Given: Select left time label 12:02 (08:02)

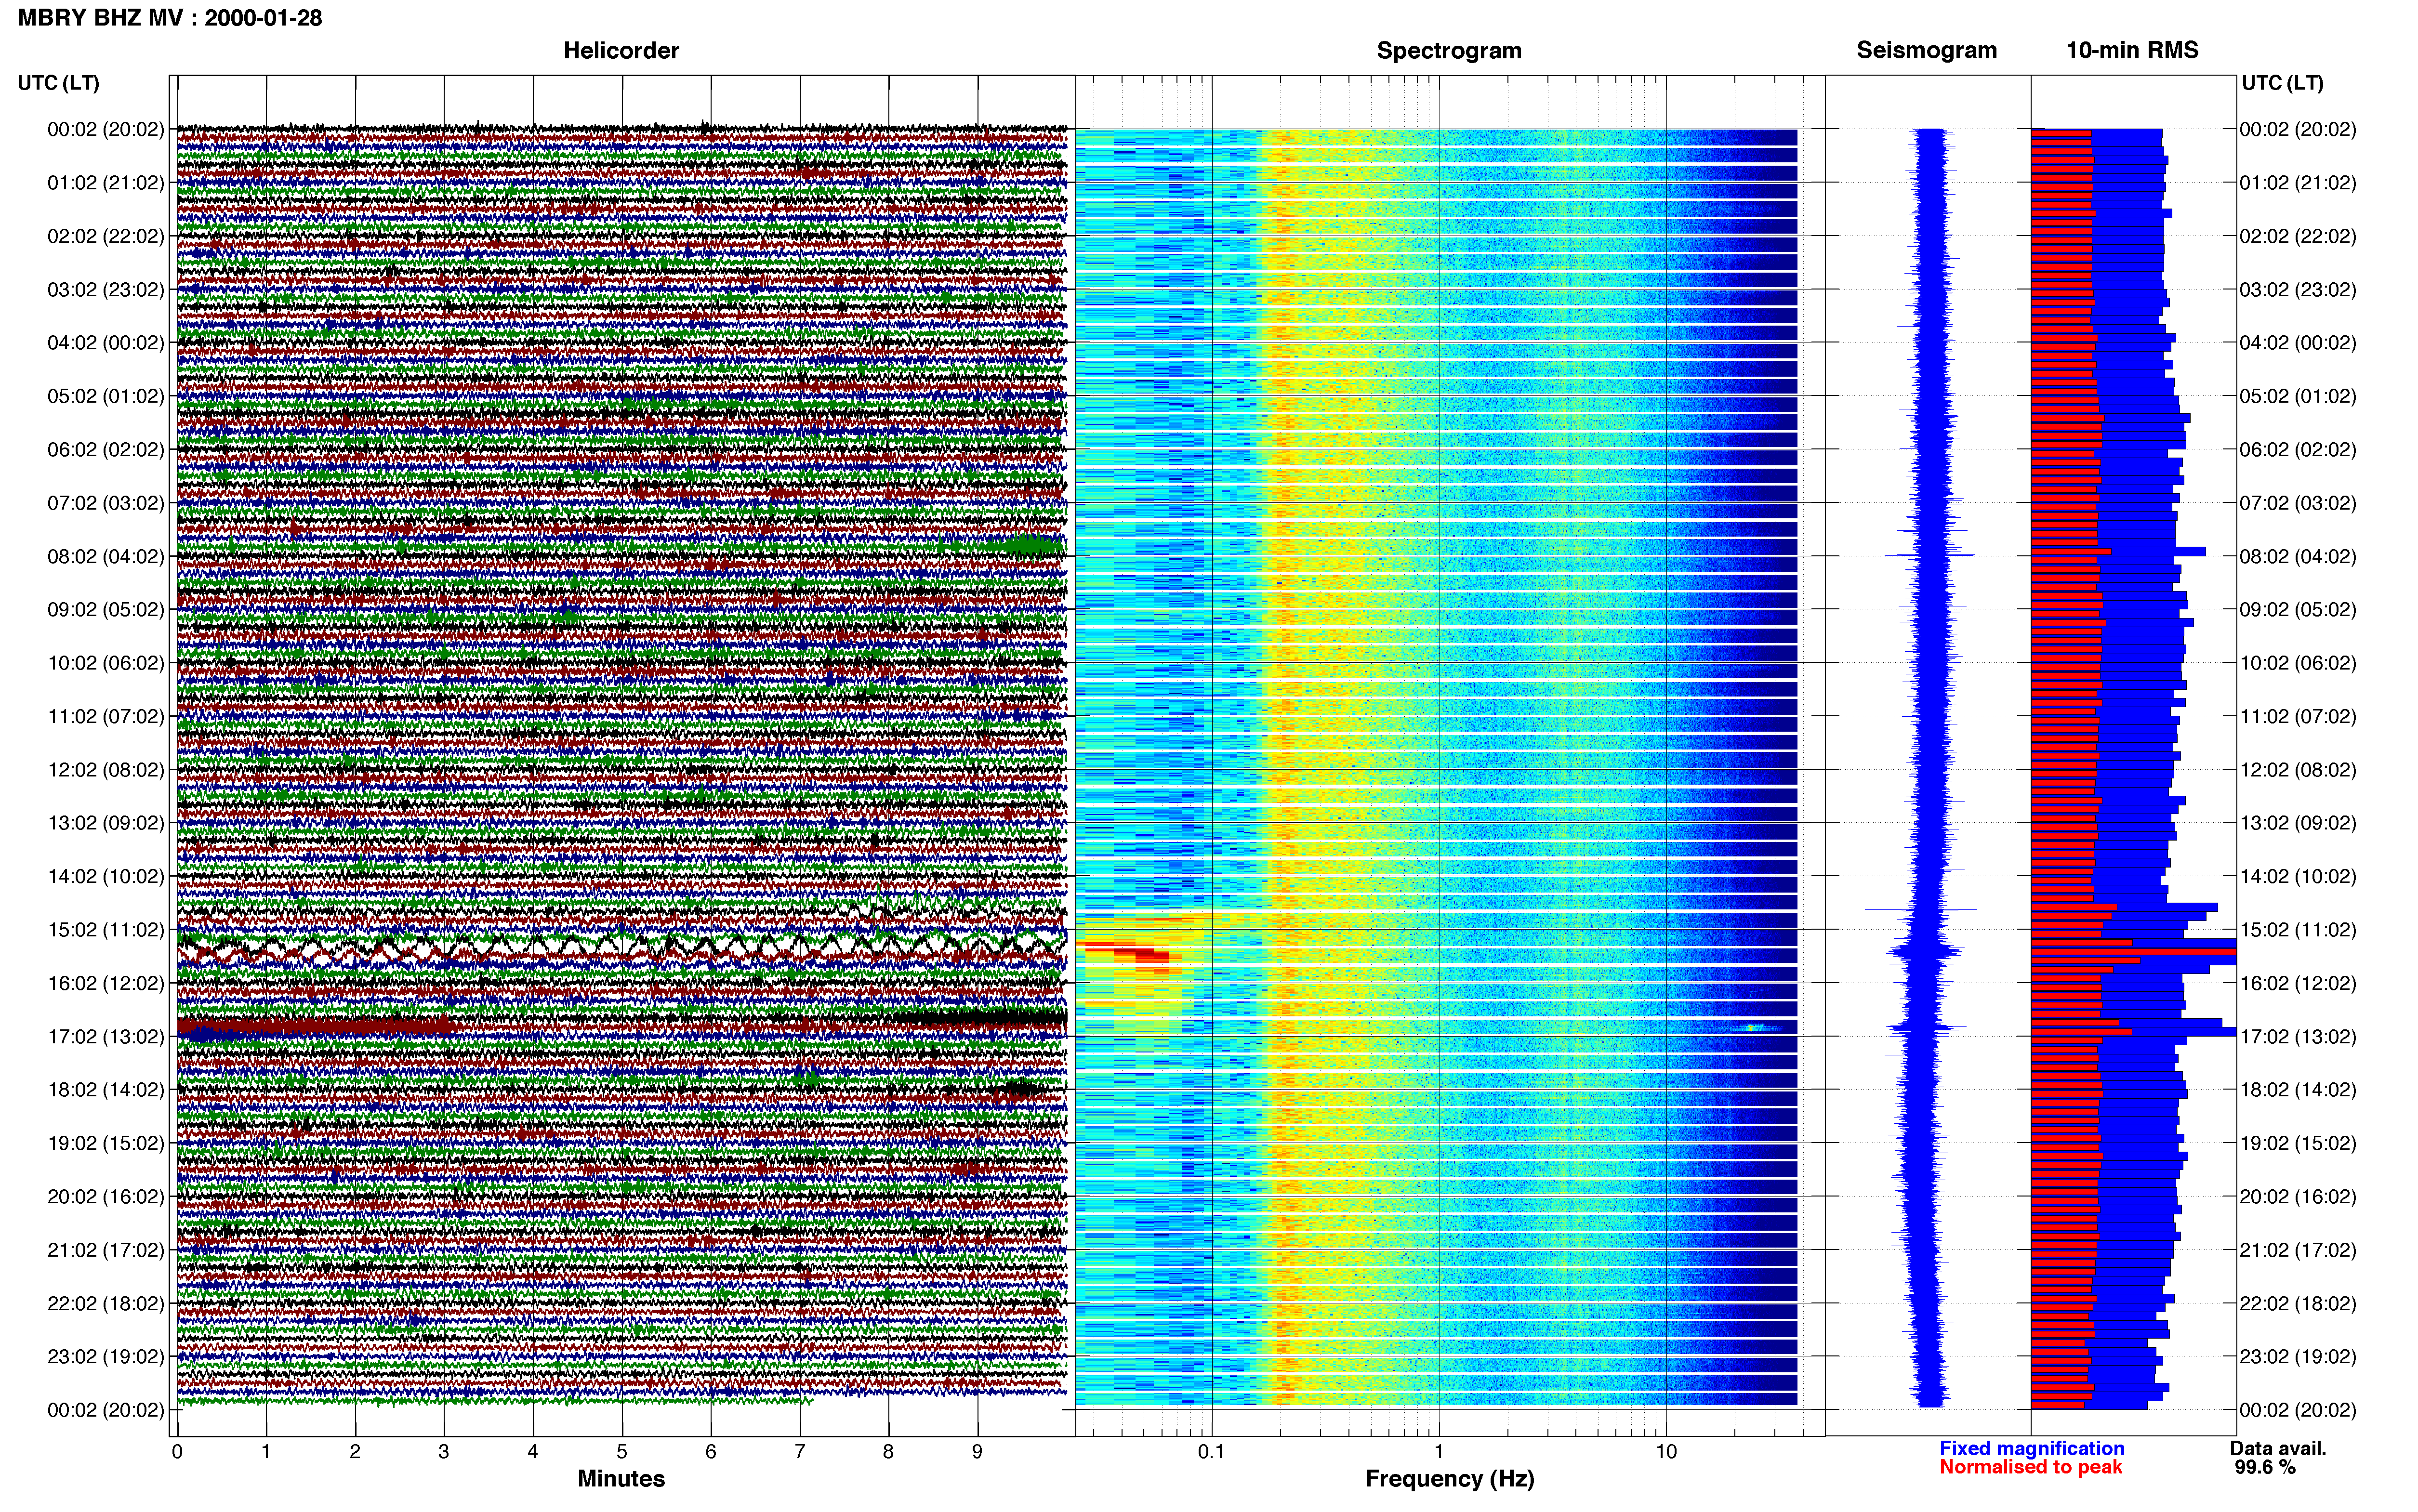Looking at the screenshot, I should tap(106, 770).
